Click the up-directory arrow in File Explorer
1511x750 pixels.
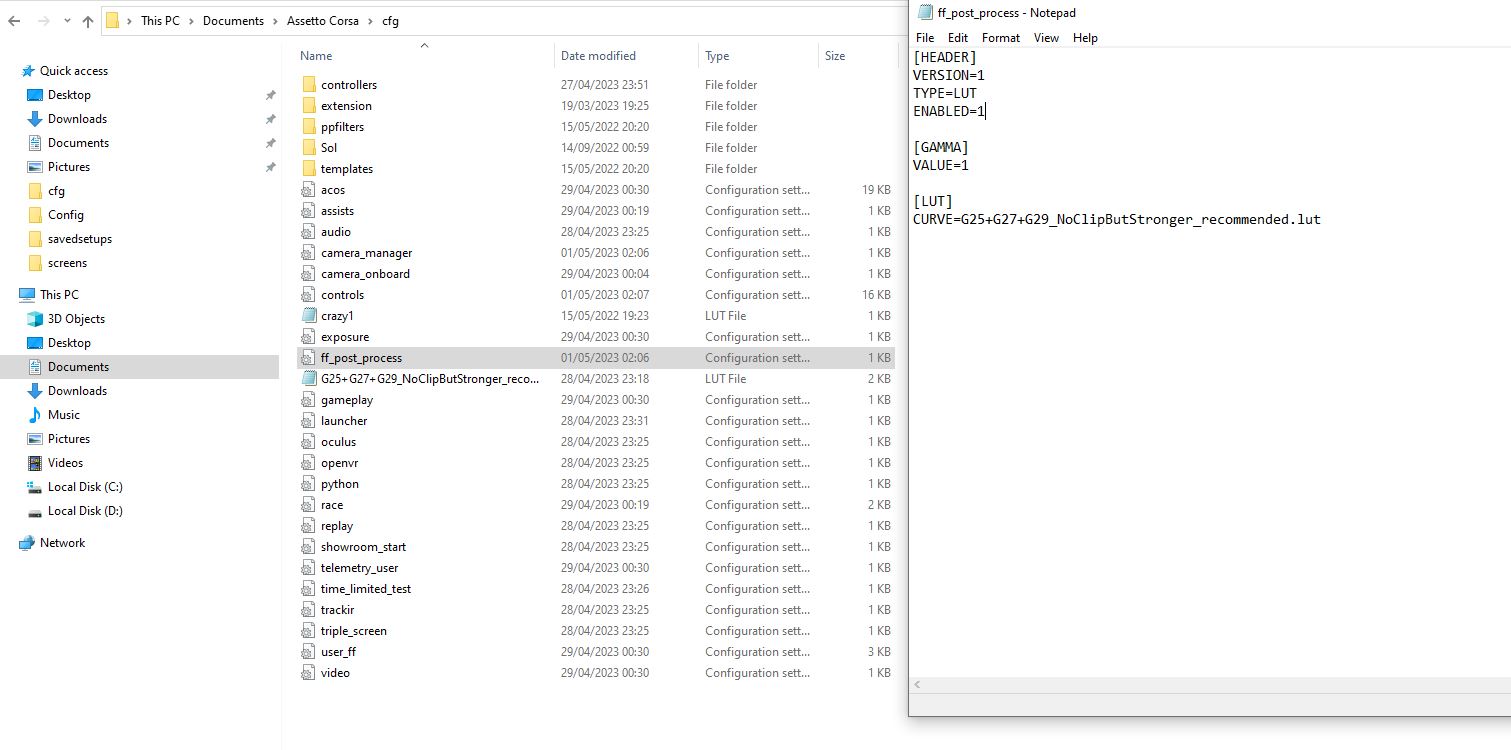(88, 20)
